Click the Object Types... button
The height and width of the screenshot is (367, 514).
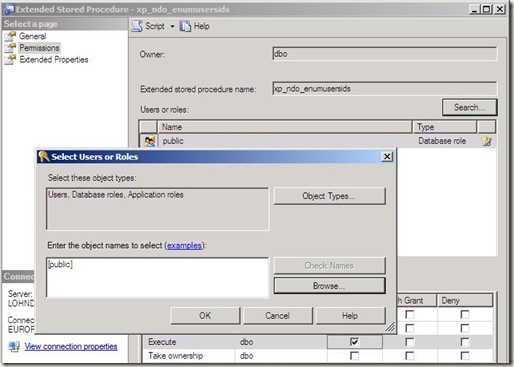coord(329,196)
